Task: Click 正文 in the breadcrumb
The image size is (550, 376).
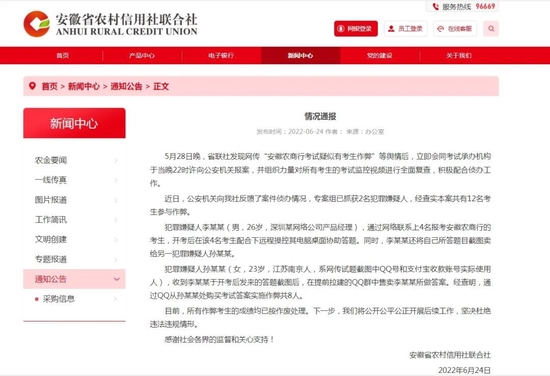Action: (x=161, y=86)
